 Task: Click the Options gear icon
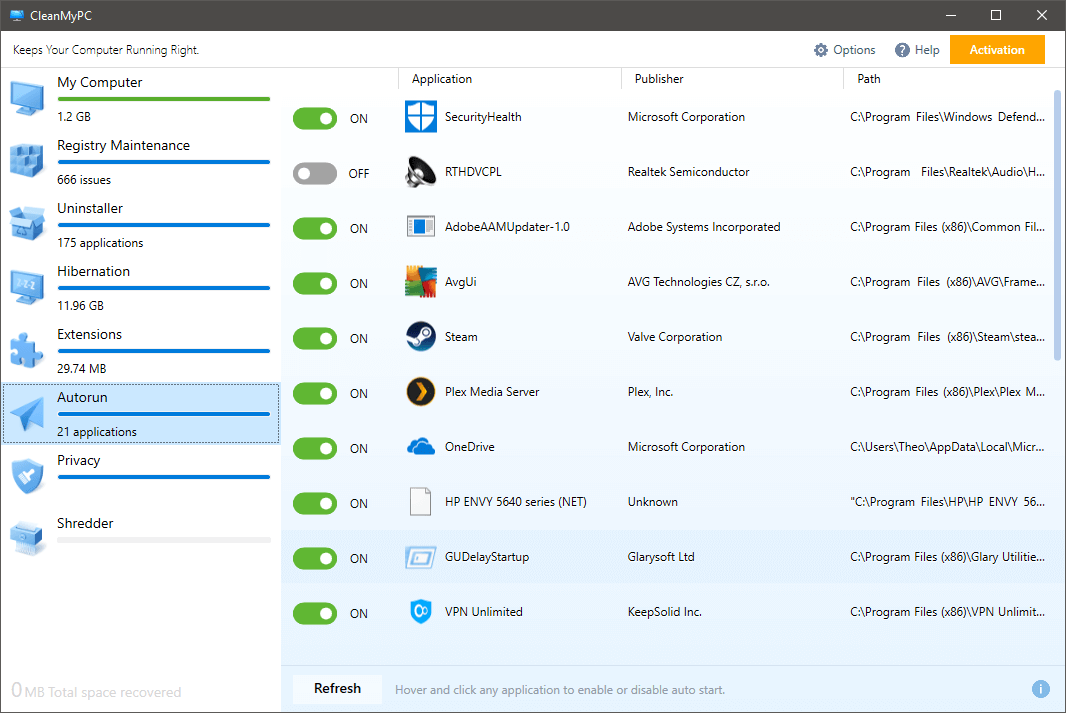[821, 50]
